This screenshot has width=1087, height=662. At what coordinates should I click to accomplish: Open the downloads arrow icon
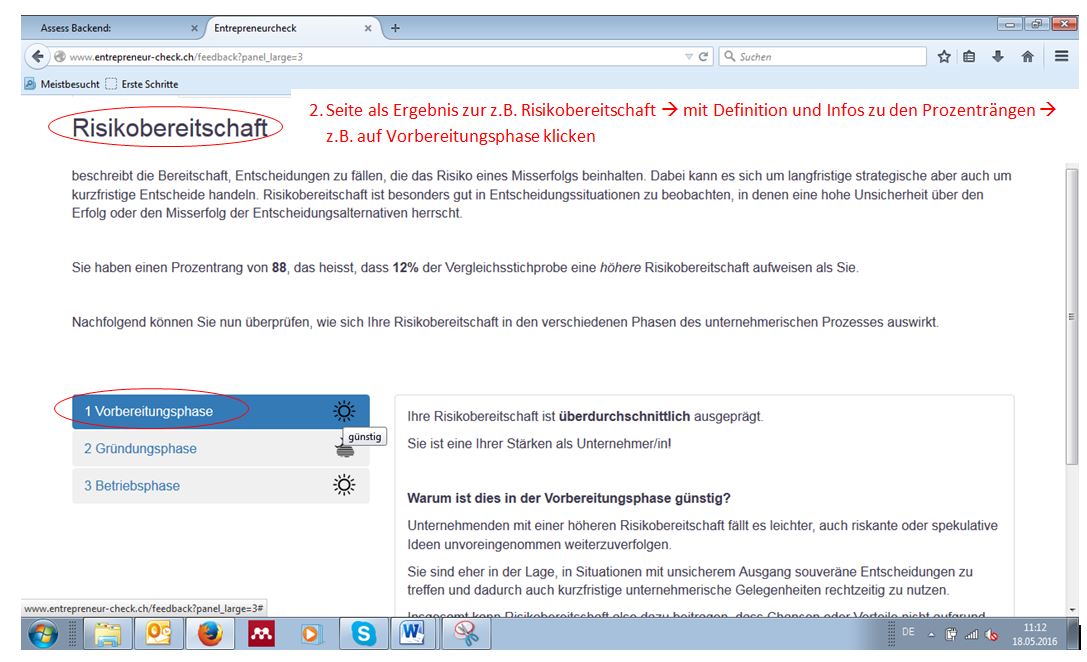point(998,57)
